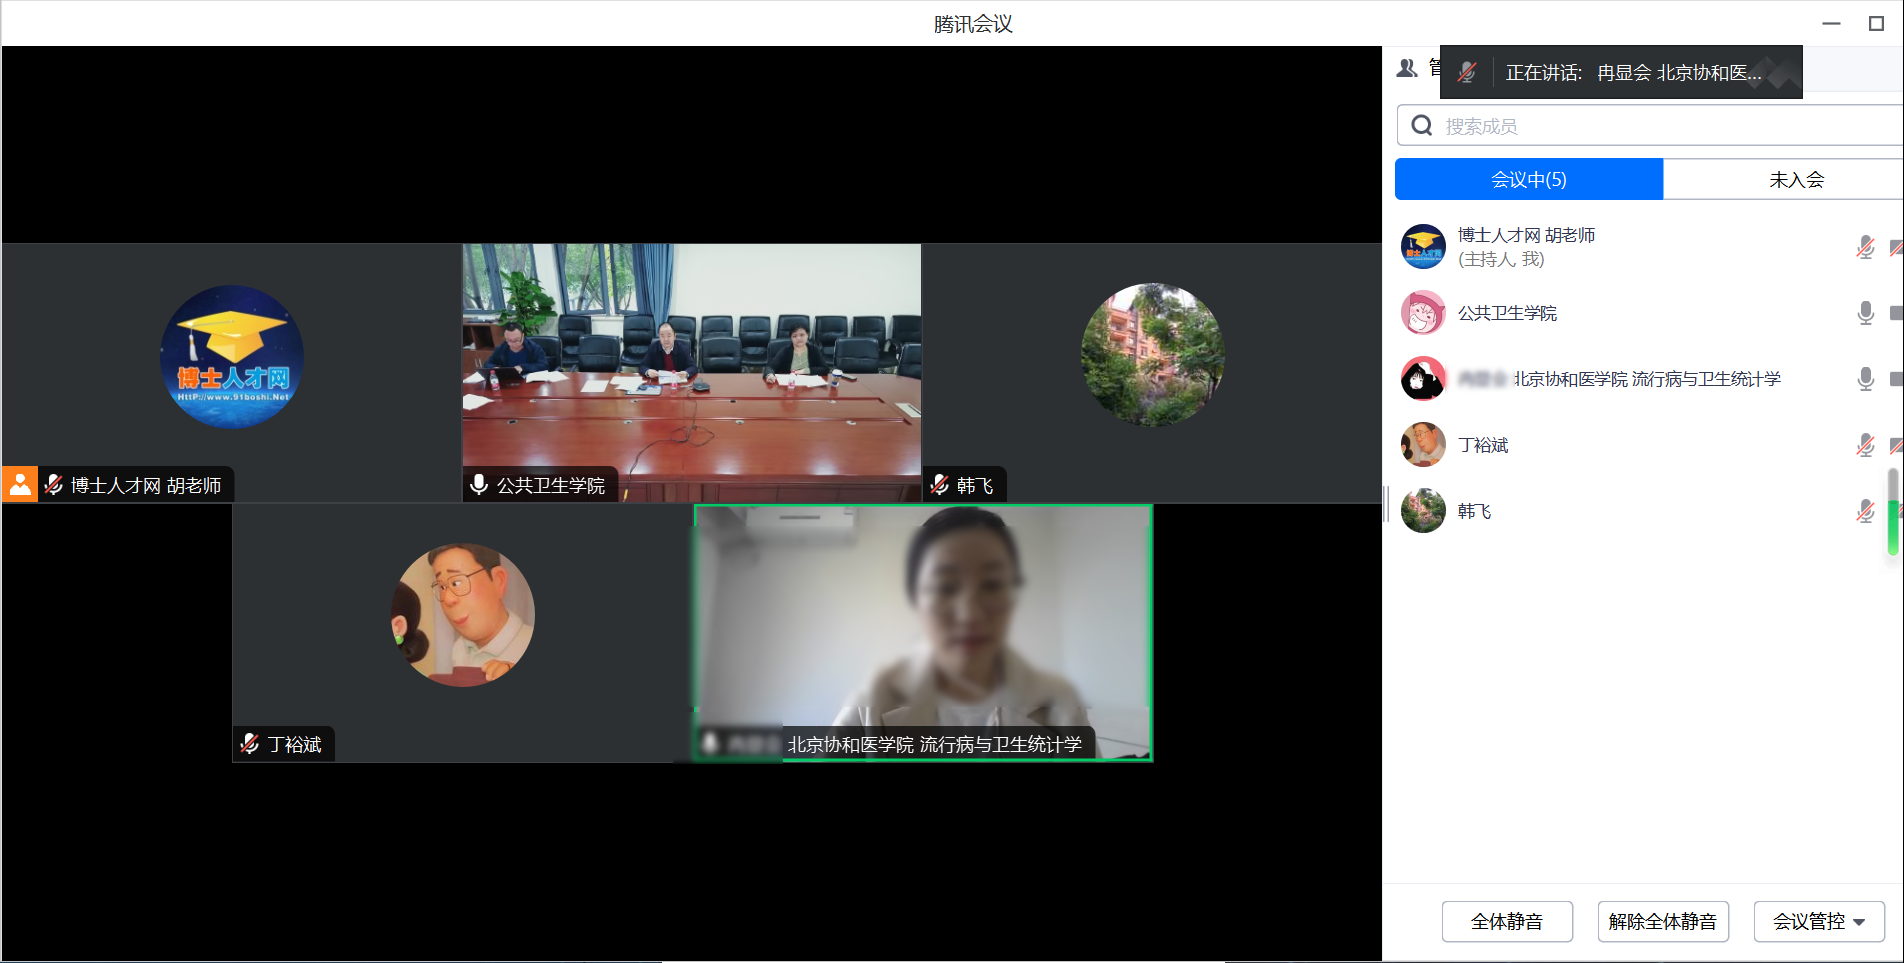Click muted mic icon on 丁裕斌 tile

(250, 744)
